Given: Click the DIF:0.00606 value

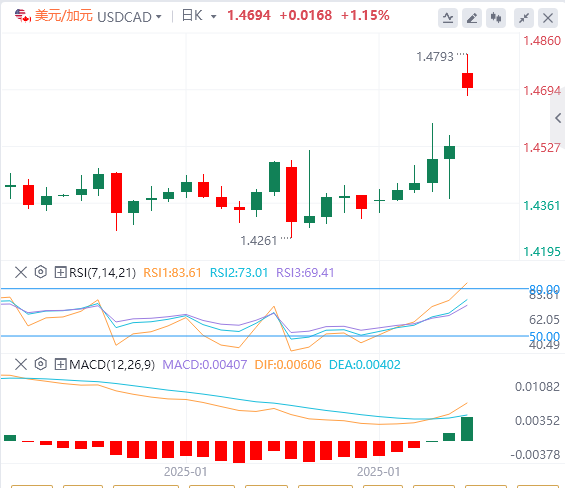Looking at the screenshot, I should pos(288,365).
